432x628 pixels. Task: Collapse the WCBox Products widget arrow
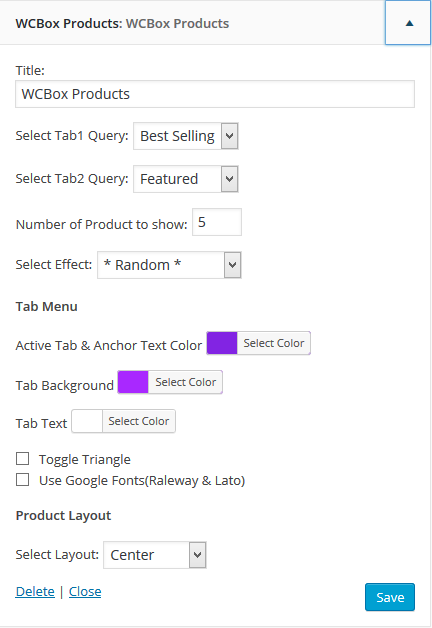(408, 23)
